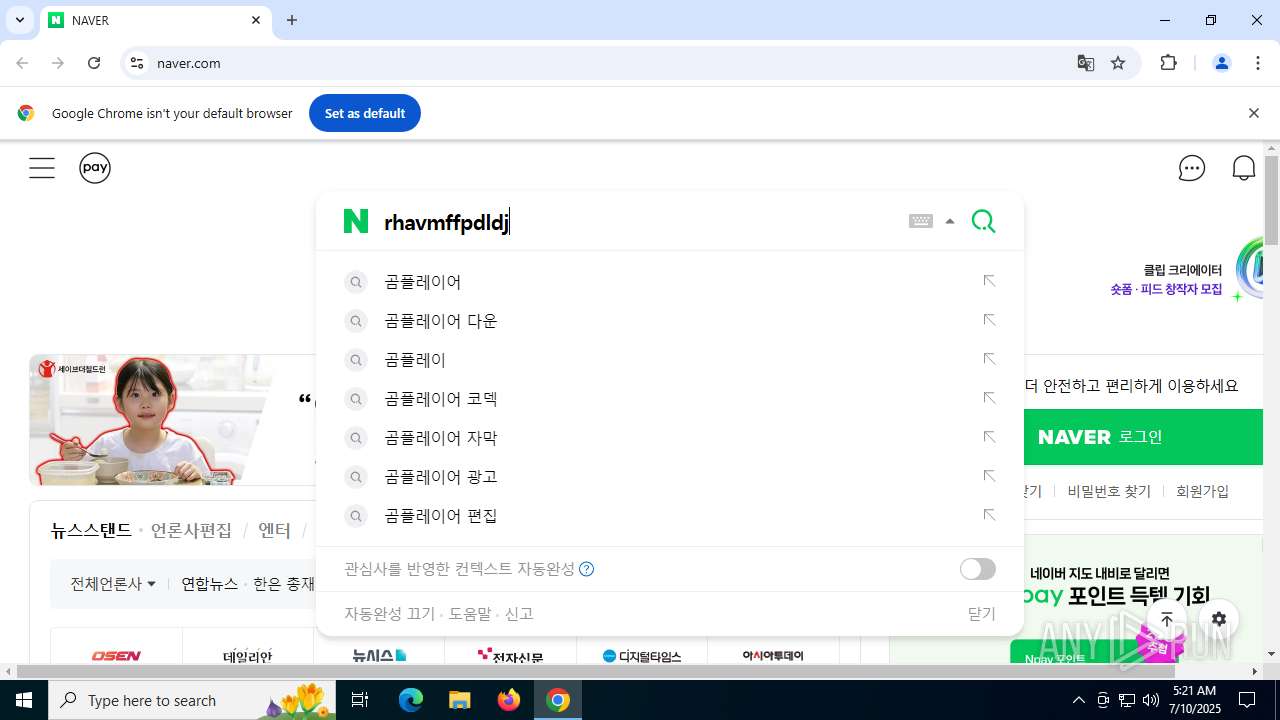Click the scroll-to-top arrow button
Viewport: 1280px width, 720px height.
1167,619
